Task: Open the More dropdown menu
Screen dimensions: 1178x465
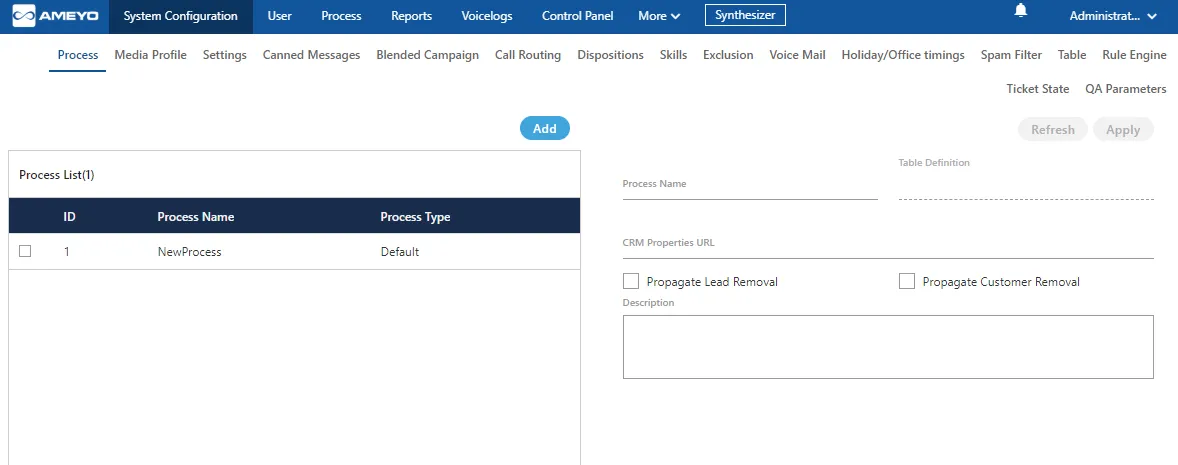Action: coord(659,16)
